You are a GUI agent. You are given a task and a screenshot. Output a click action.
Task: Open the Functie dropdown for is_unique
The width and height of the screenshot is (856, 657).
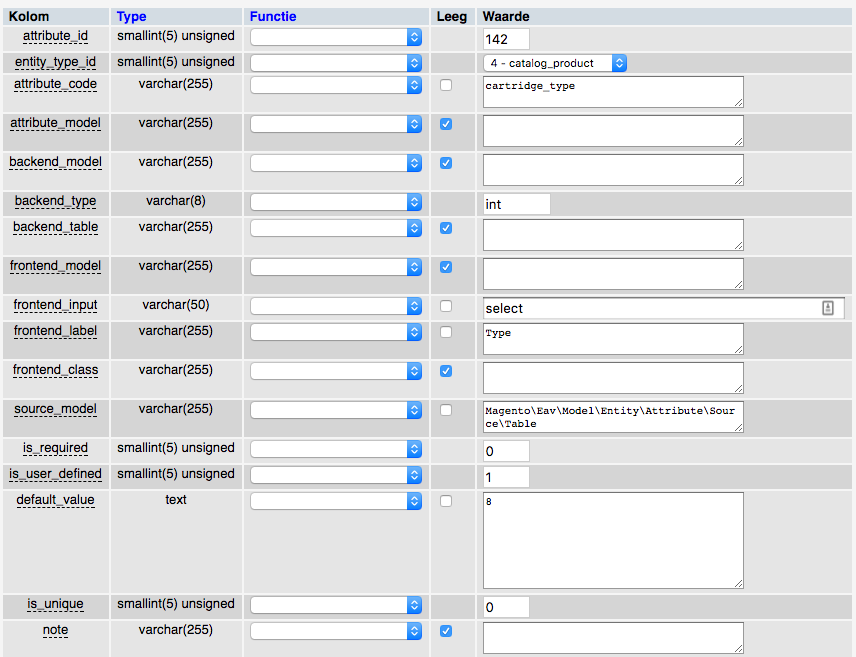coord(335,605)
